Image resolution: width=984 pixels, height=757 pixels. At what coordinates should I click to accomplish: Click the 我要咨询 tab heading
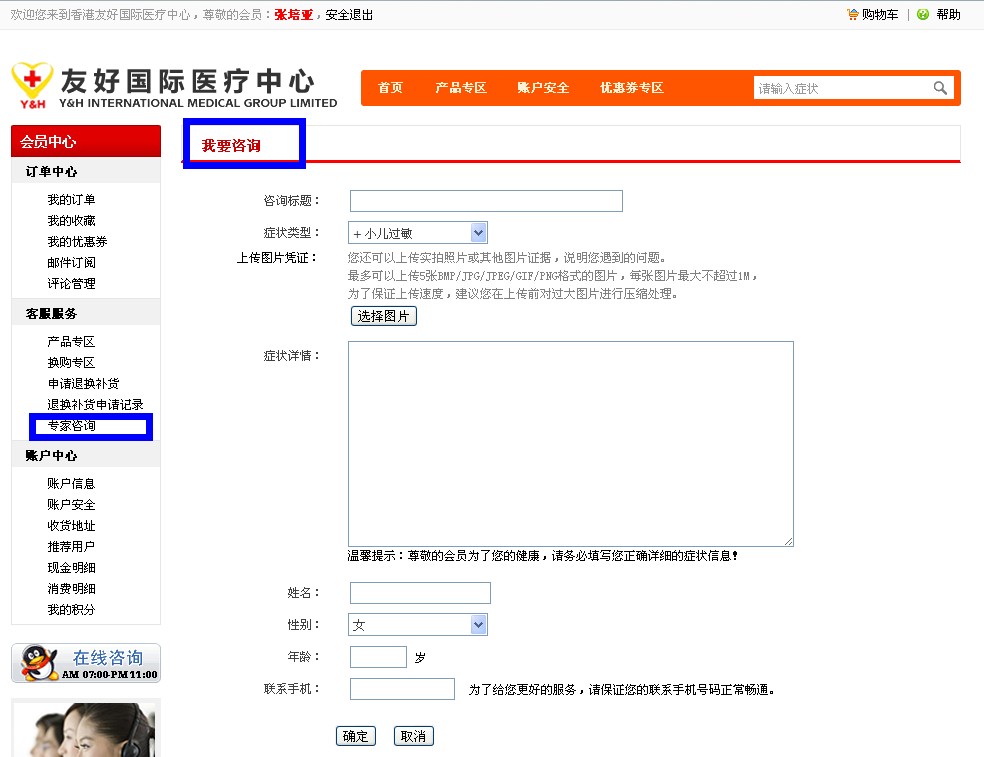pyautogui.click(x=231, y=145)
